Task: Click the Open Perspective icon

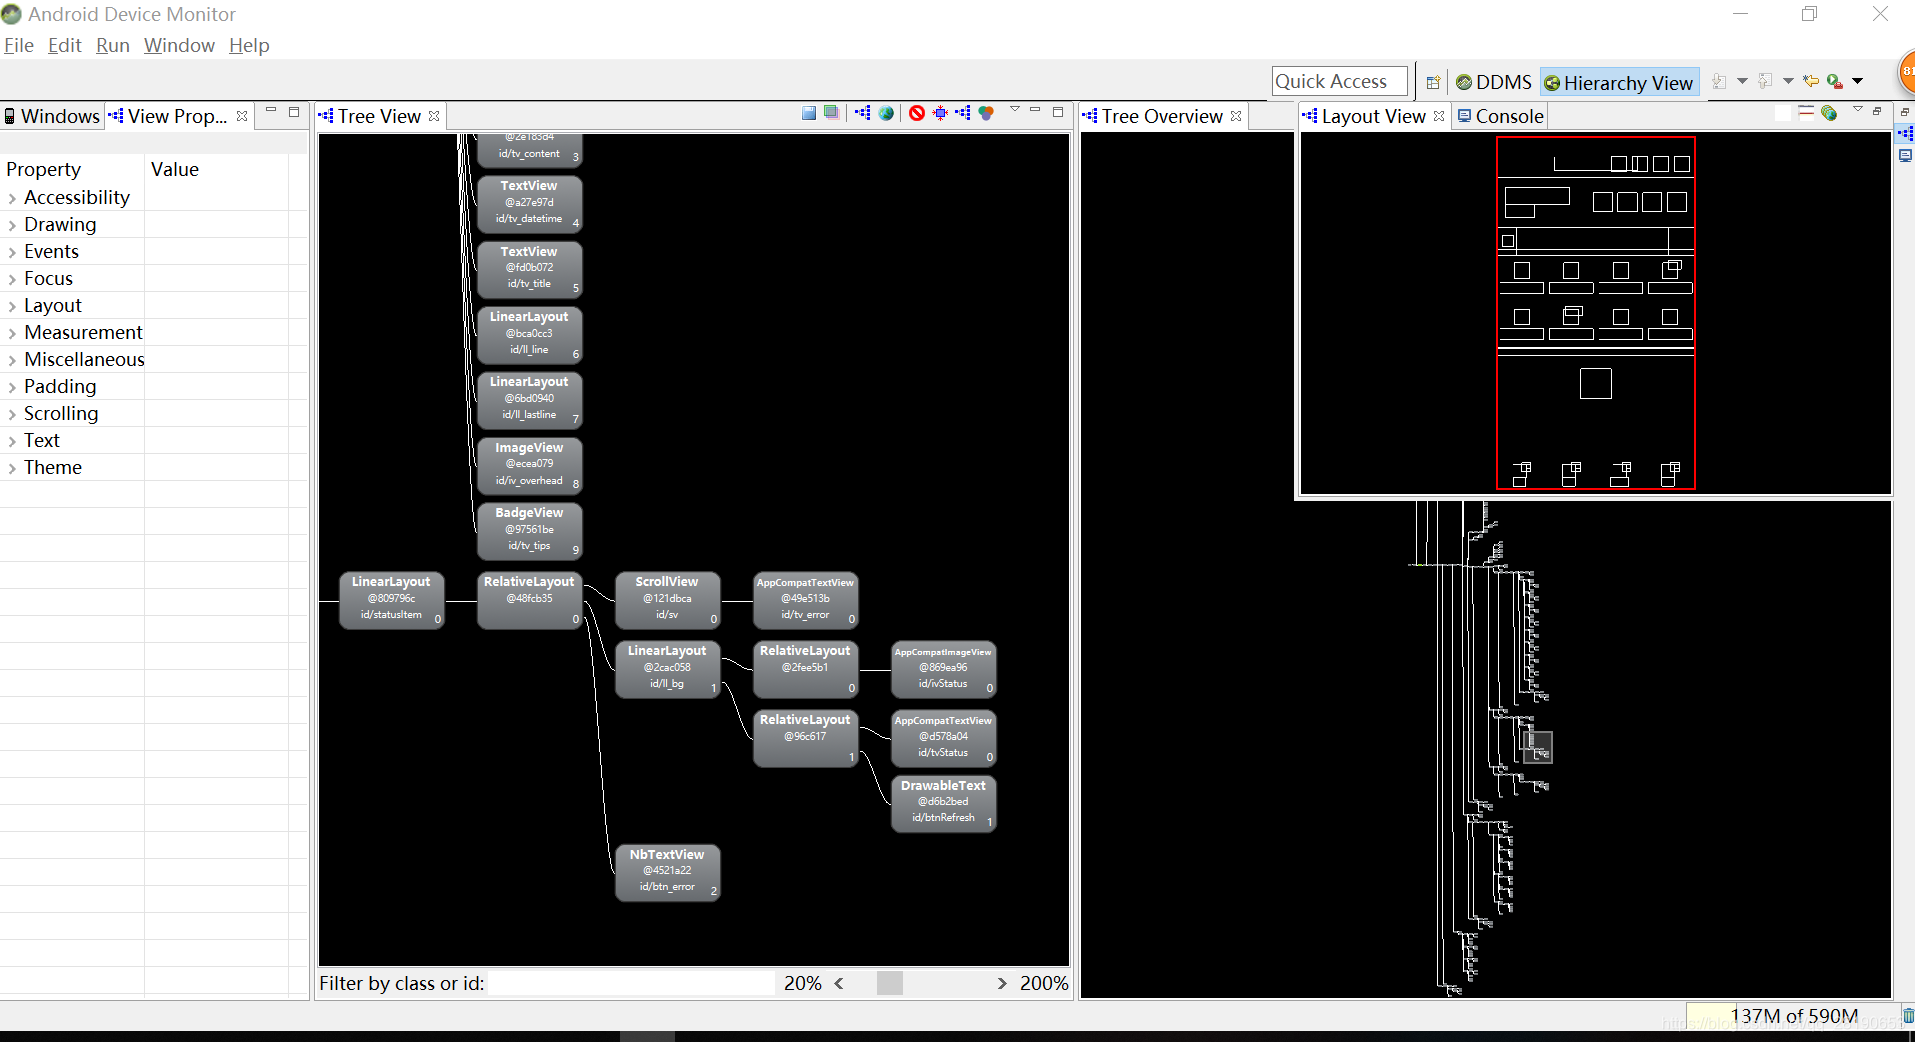Action: click(x=1433, y=82)
